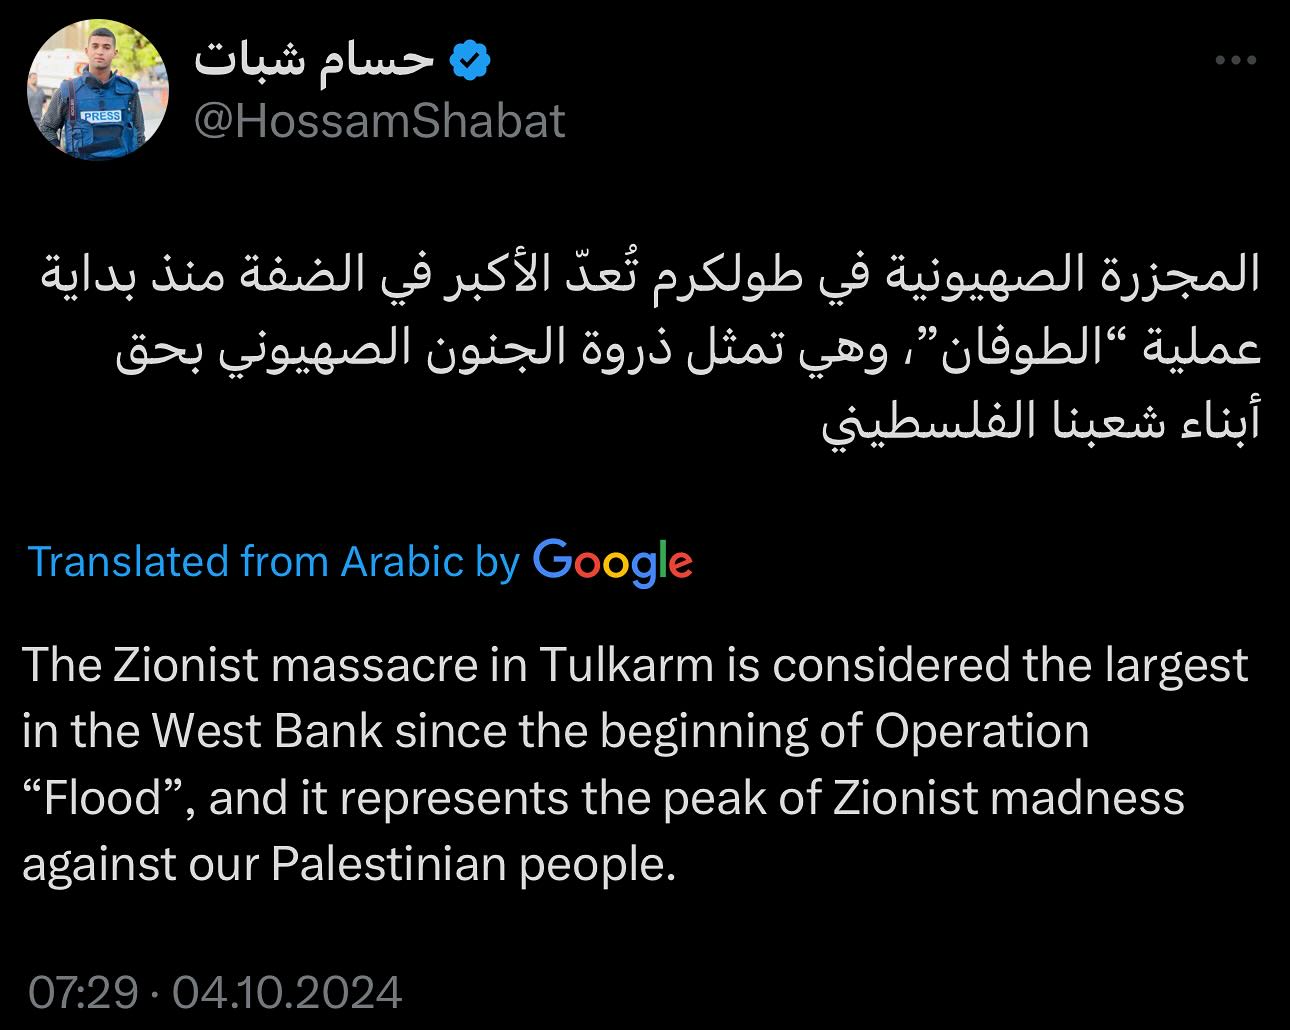Click the Arabic display name حسام شبات
This screenshot has width=1290, height=1030.
(x=313, y=61)
